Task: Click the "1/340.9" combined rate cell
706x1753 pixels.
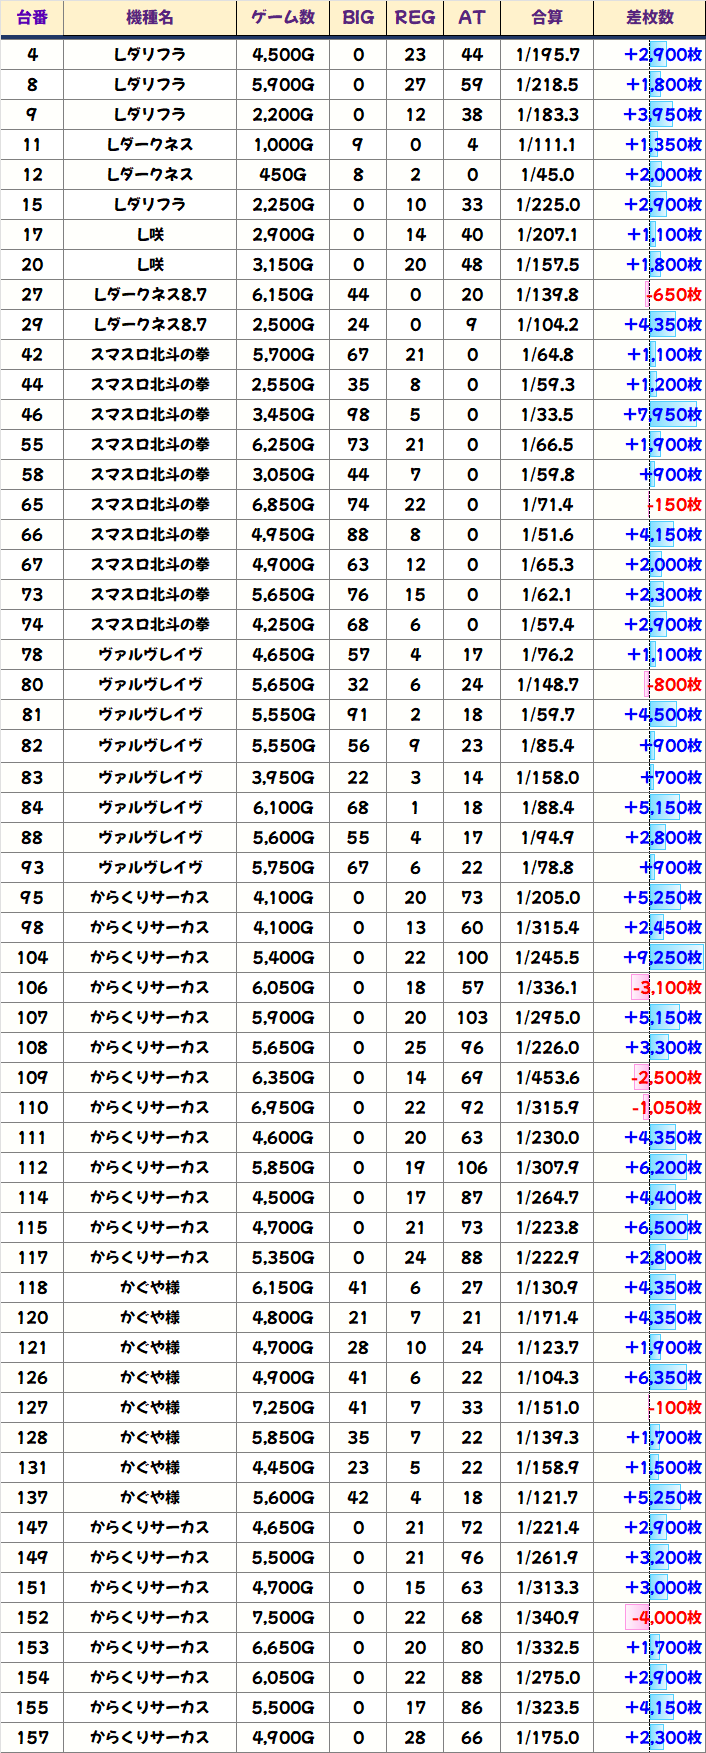Action: (547, 1618)
